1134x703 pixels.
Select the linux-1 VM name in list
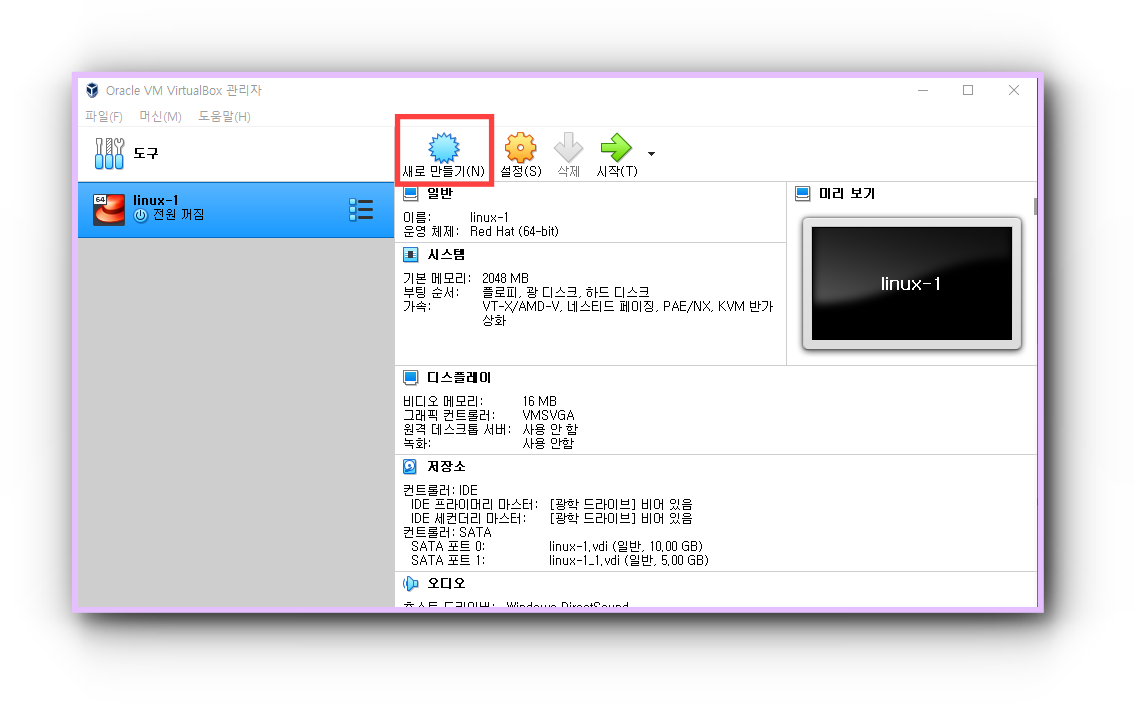(x=155, y=200)
